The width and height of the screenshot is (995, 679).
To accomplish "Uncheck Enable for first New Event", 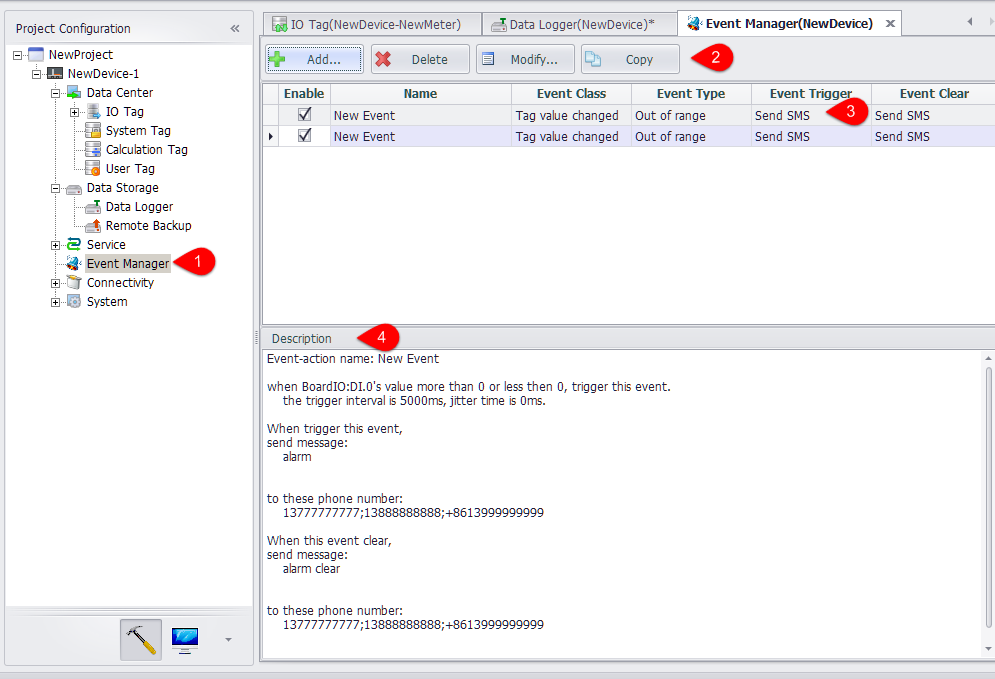I will [x=305, y=115].
